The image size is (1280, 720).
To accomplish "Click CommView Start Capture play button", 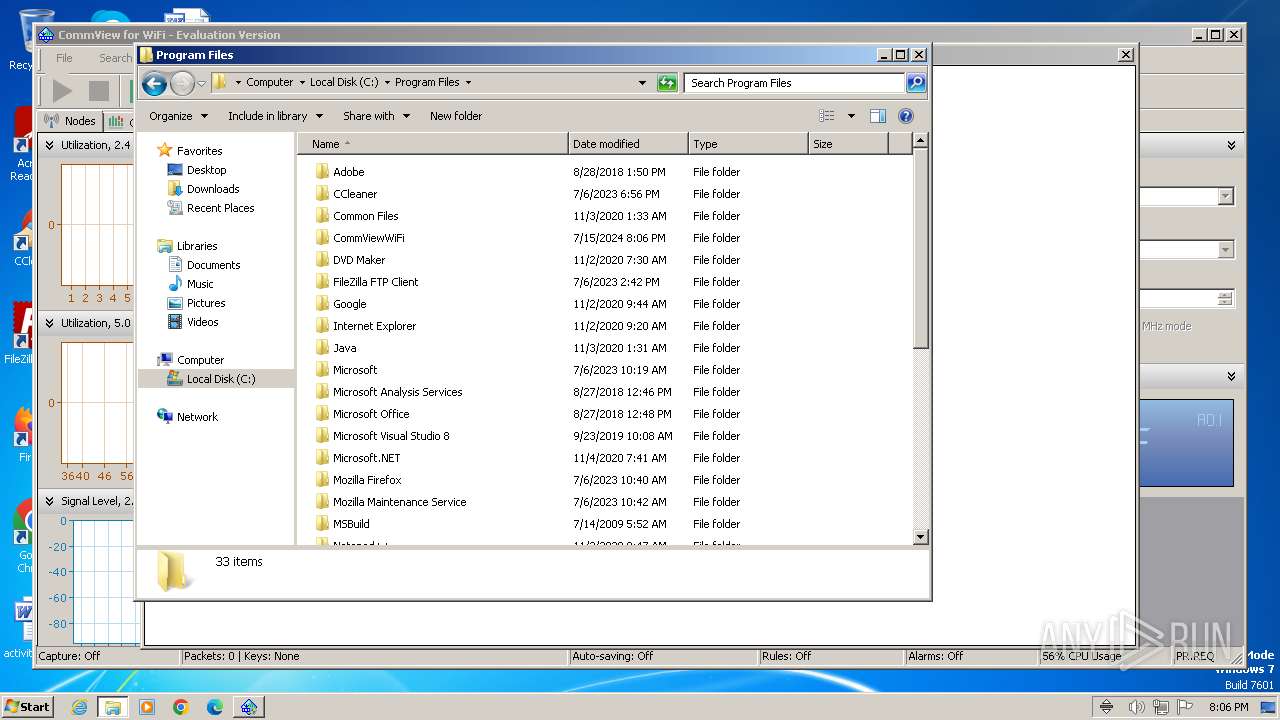I will pyautogui.click(x=62, y=91).
